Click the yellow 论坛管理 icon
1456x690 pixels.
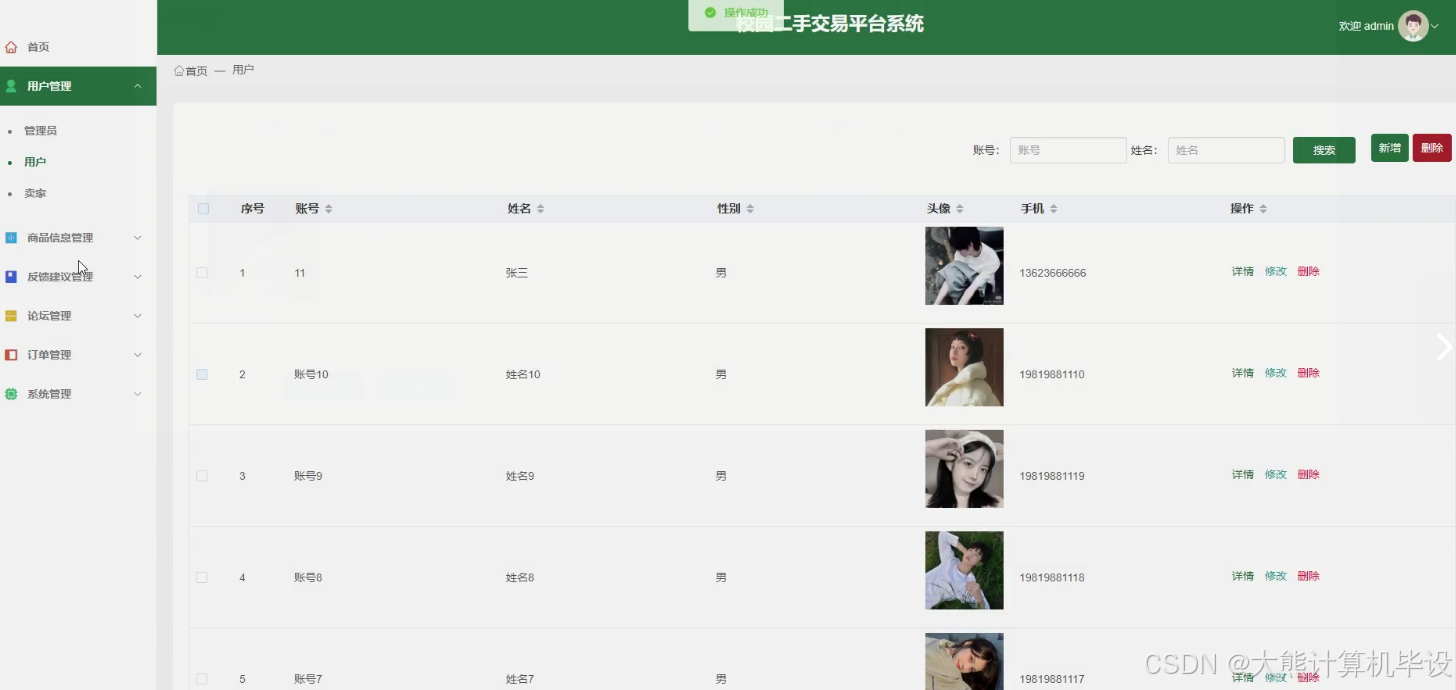11,316
